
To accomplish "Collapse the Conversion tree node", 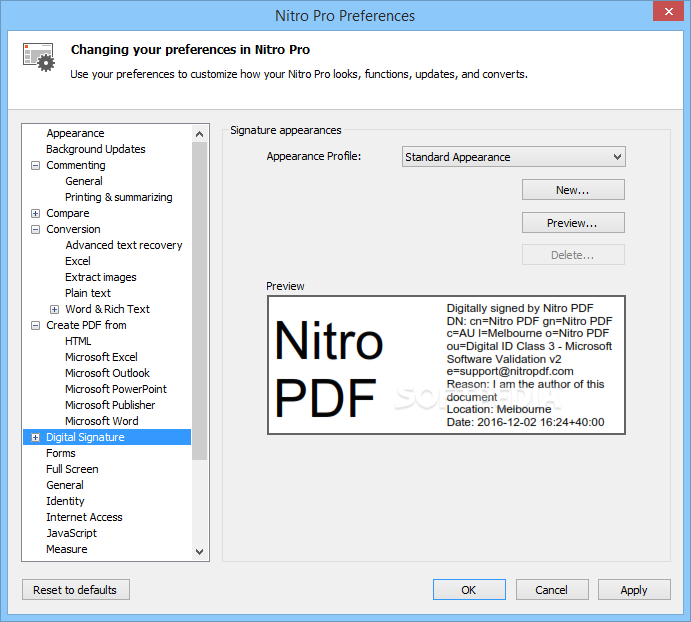I will point(35,230).
